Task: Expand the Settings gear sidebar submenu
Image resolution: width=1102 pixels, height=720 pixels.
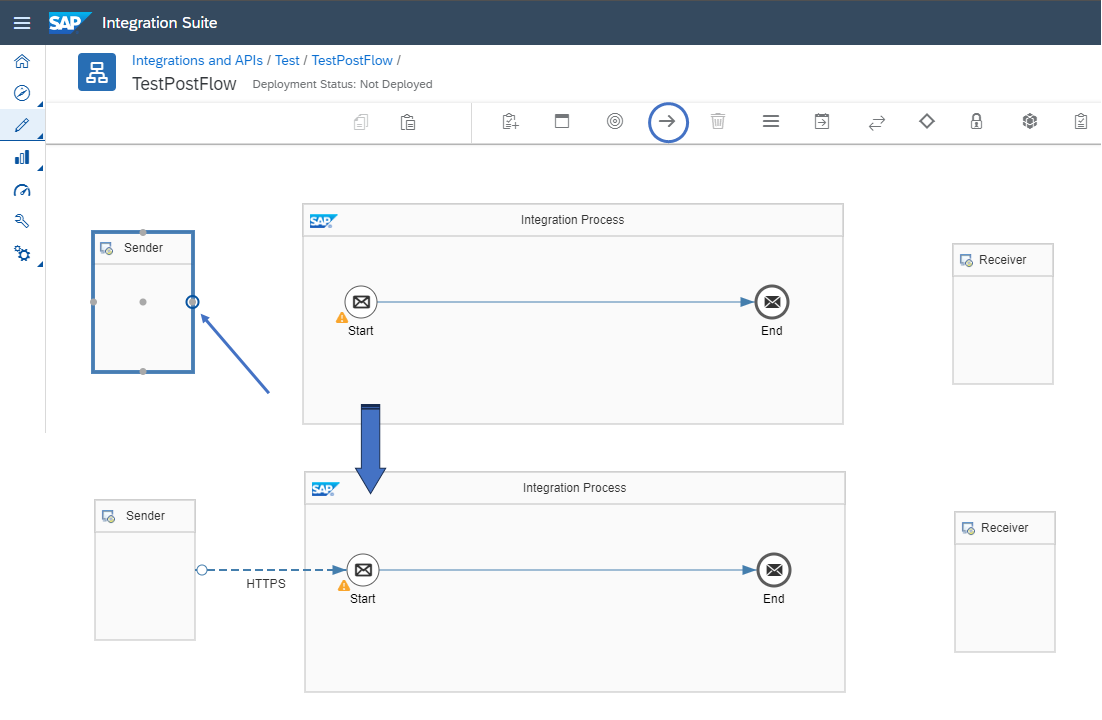Action: pyautogui.click(x=40, y=264)
